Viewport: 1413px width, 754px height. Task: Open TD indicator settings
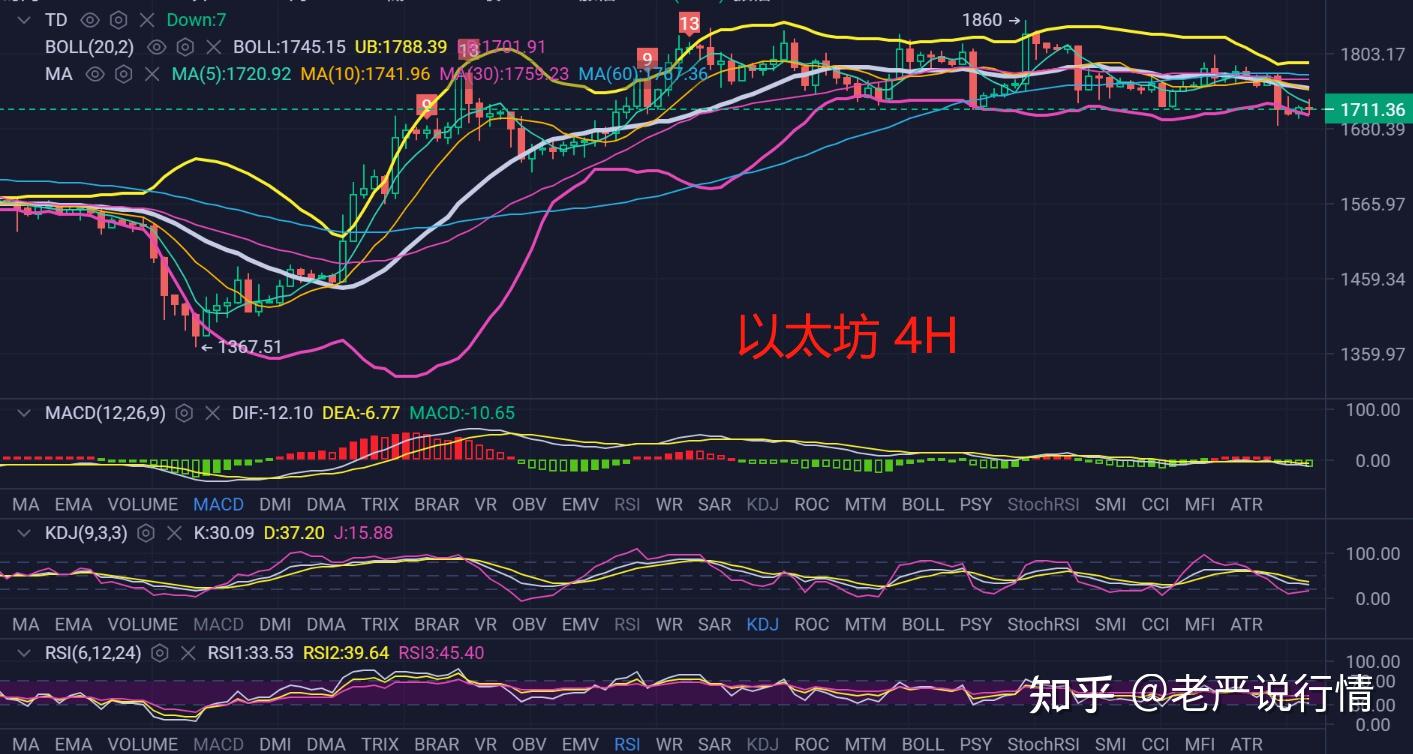118,20
